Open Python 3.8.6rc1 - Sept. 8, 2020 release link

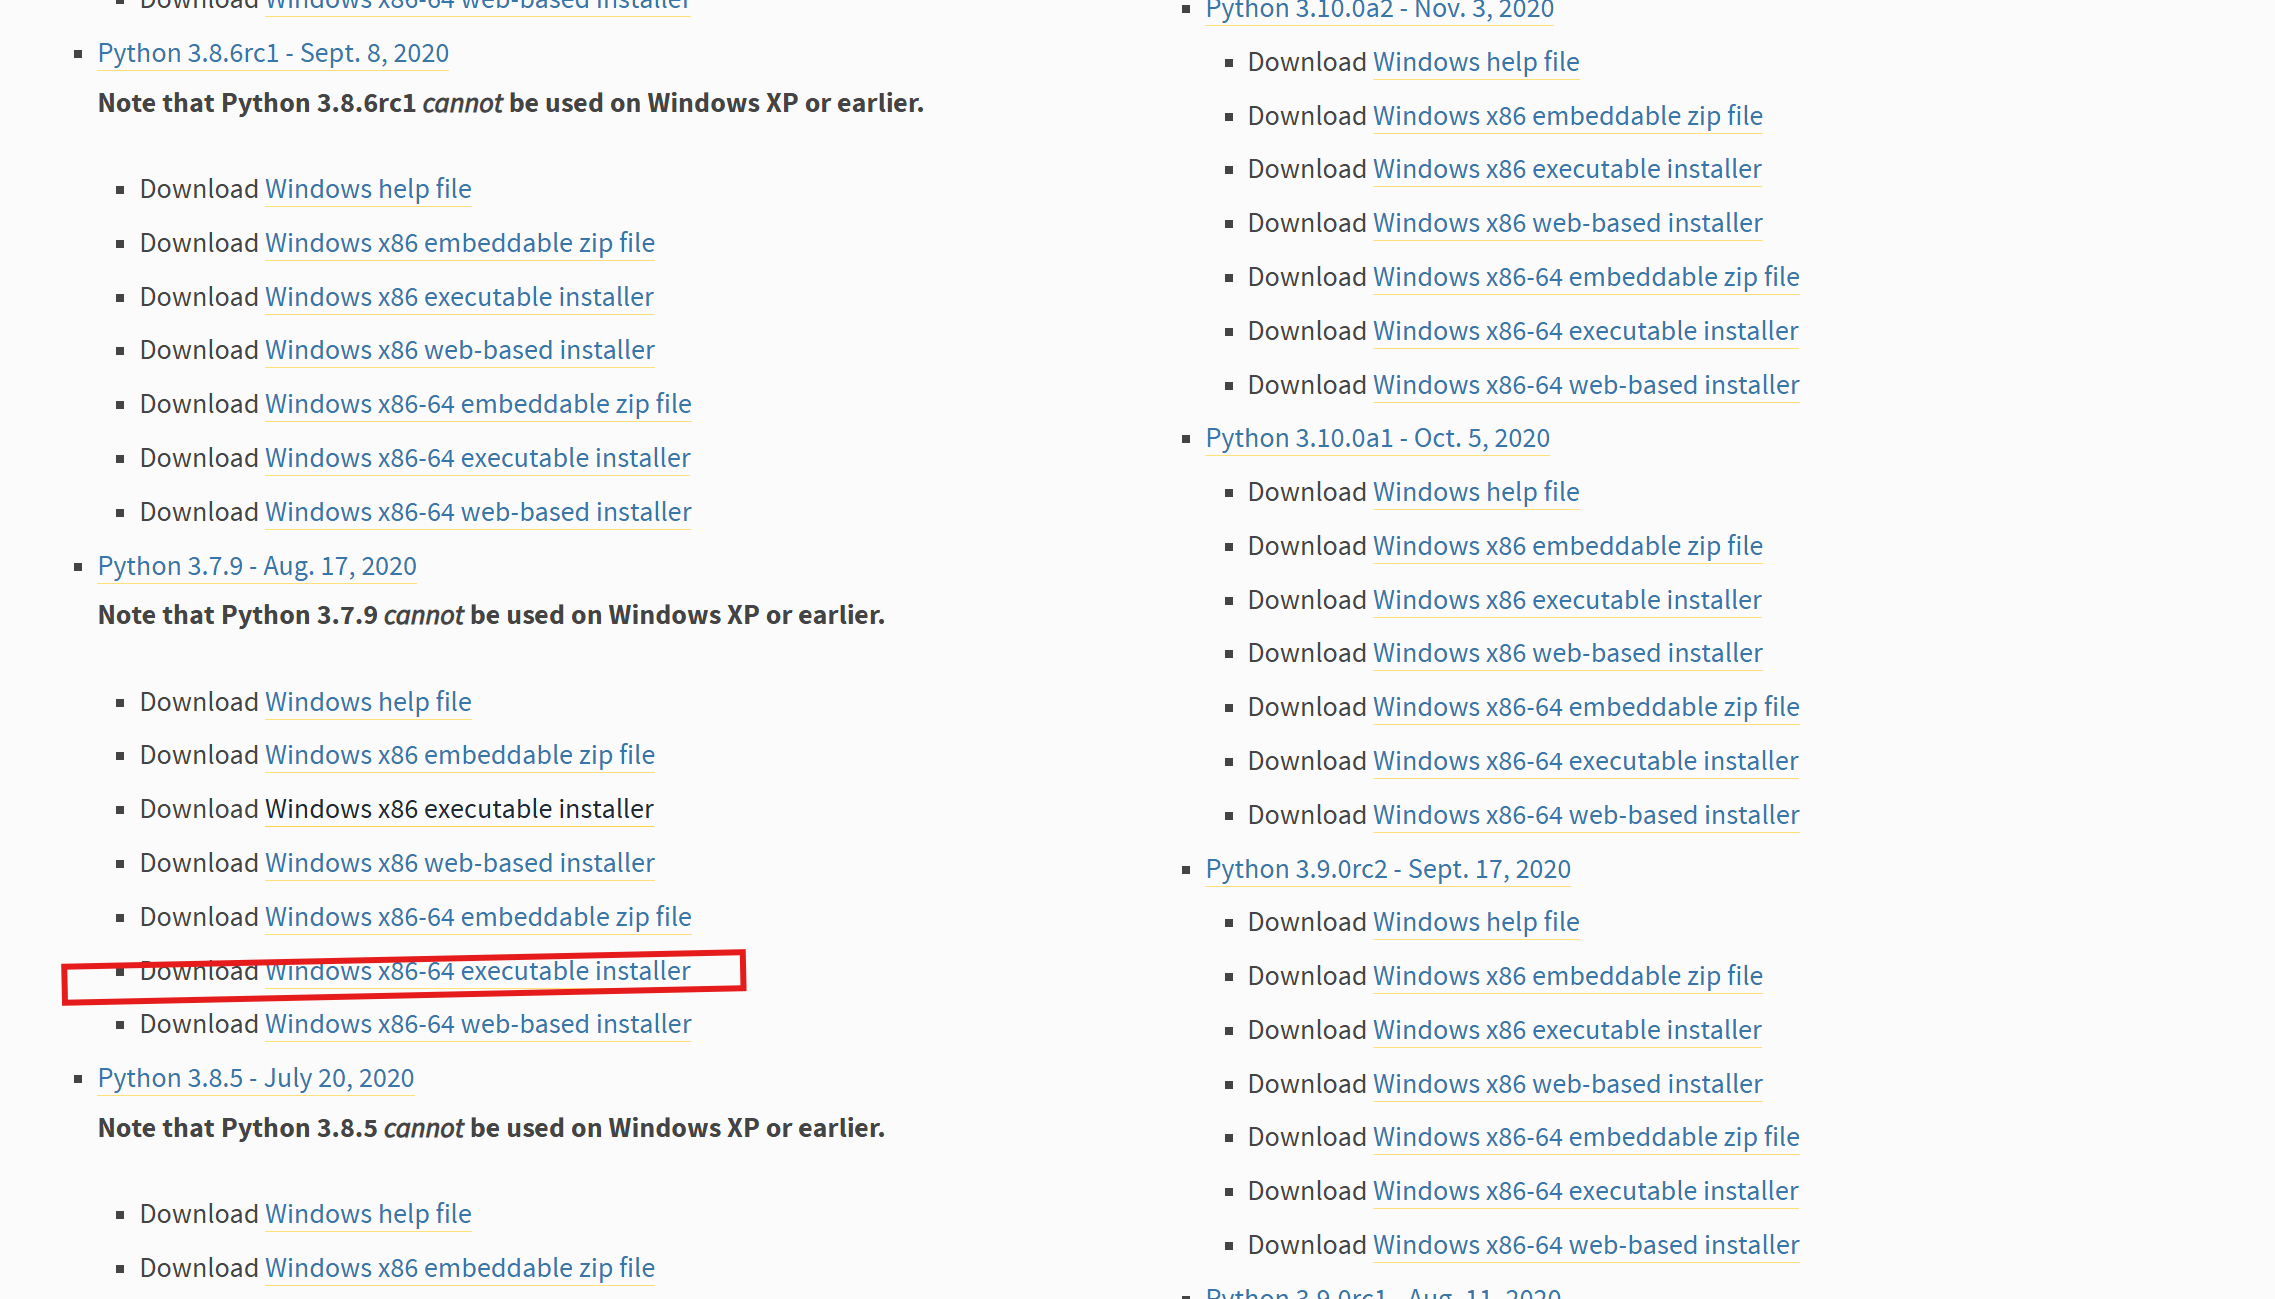point(273,53)
